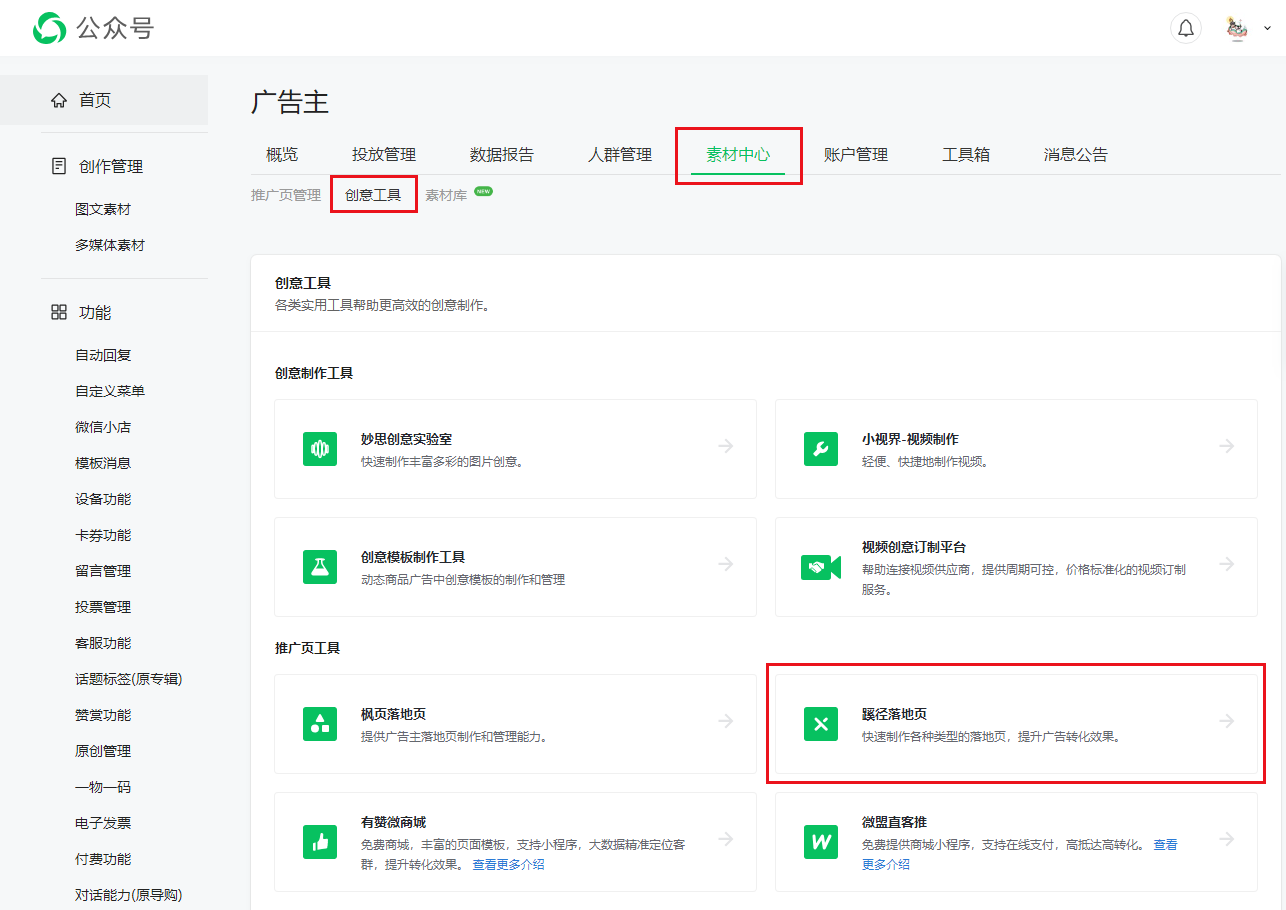Switch to 推广页管理 sub-tab

tap(286, 195)
